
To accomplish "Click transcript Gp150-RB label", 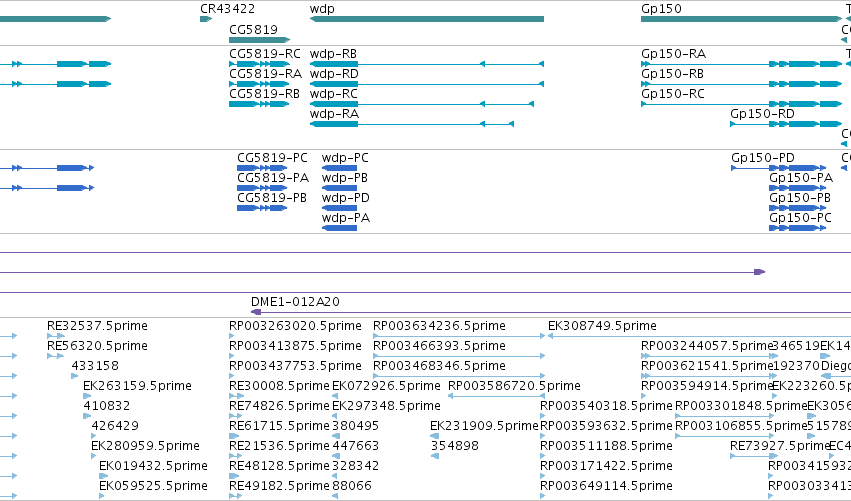I will [672, 74].
